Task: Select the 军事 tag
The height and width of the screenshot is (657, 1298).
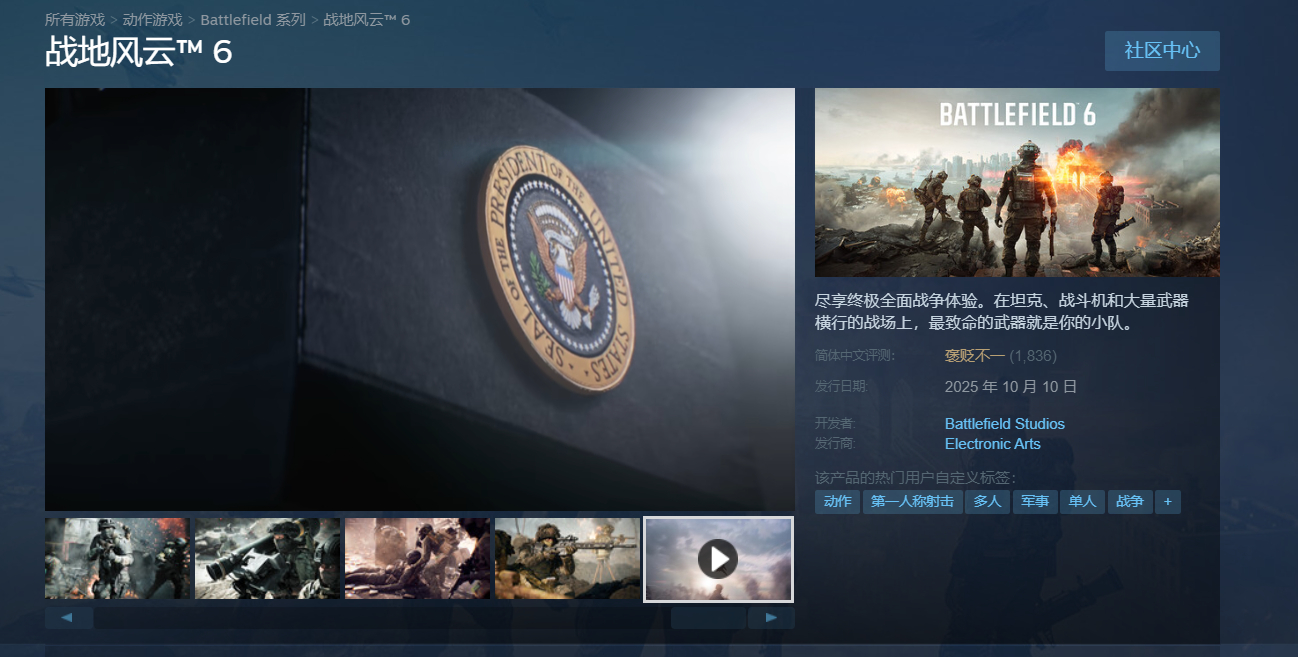Action: pos(1035,502)
